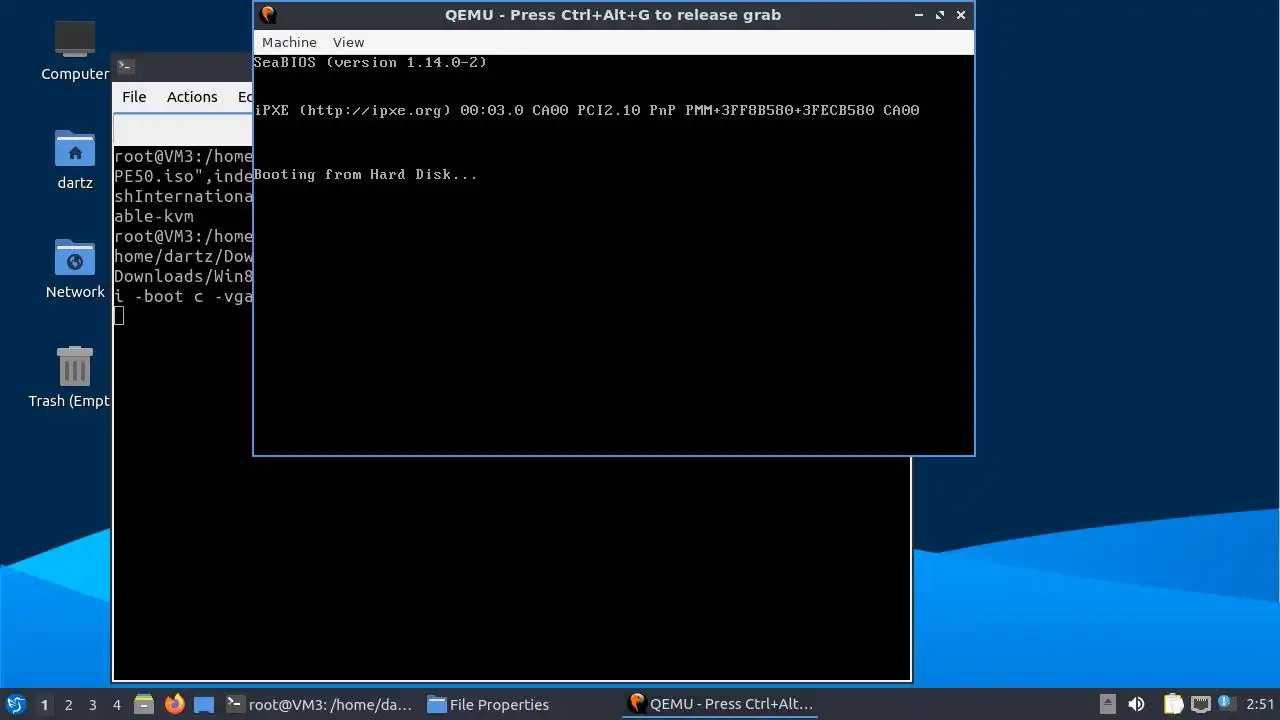Click the terminal window icon in its title bar
Screen dimensions: 1280x720
click(125, 66)
